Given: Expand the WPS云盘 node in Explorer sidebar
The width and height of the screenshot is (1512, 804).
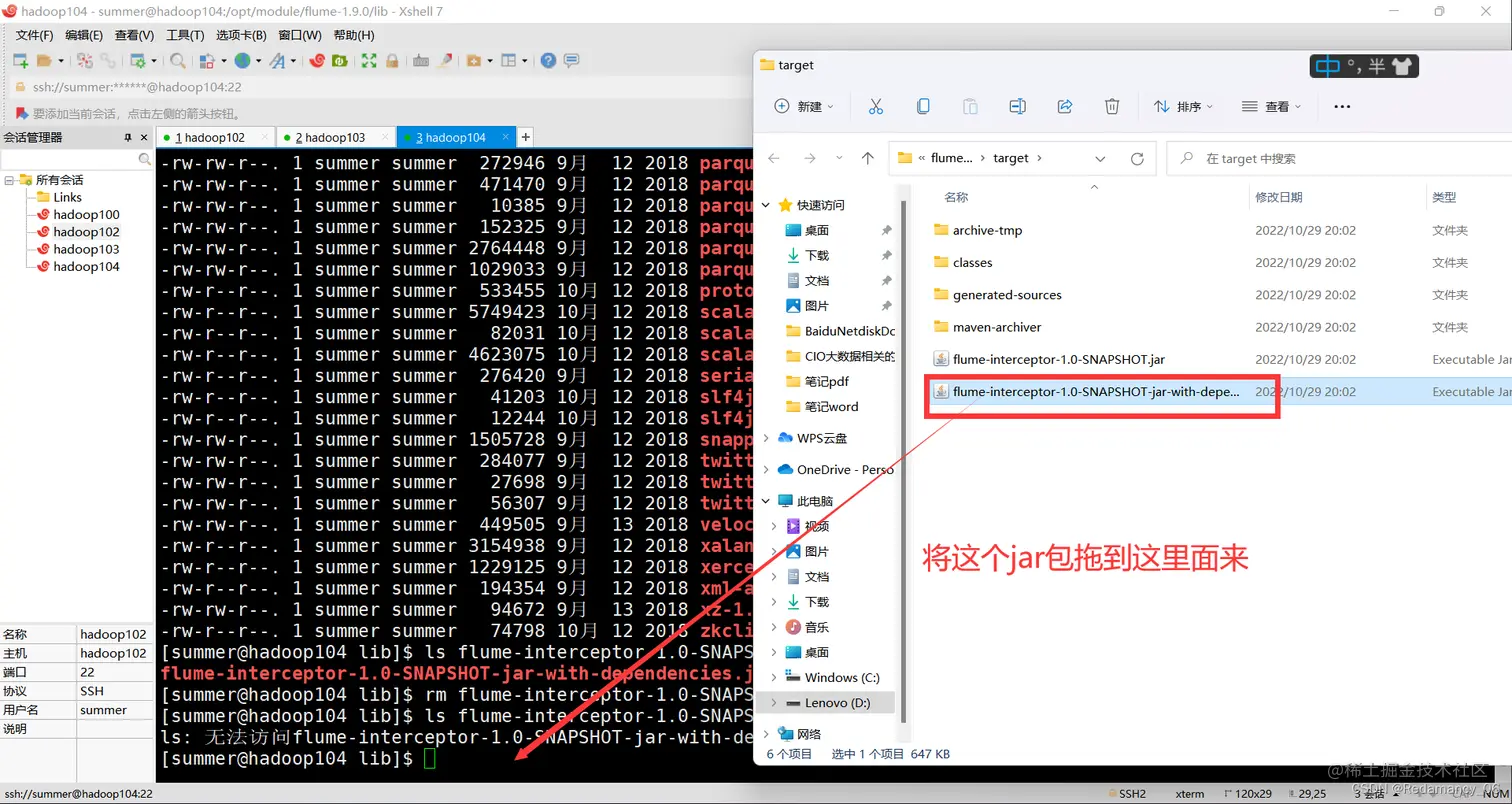Looking at the screenshot, I should click(767, 438).
